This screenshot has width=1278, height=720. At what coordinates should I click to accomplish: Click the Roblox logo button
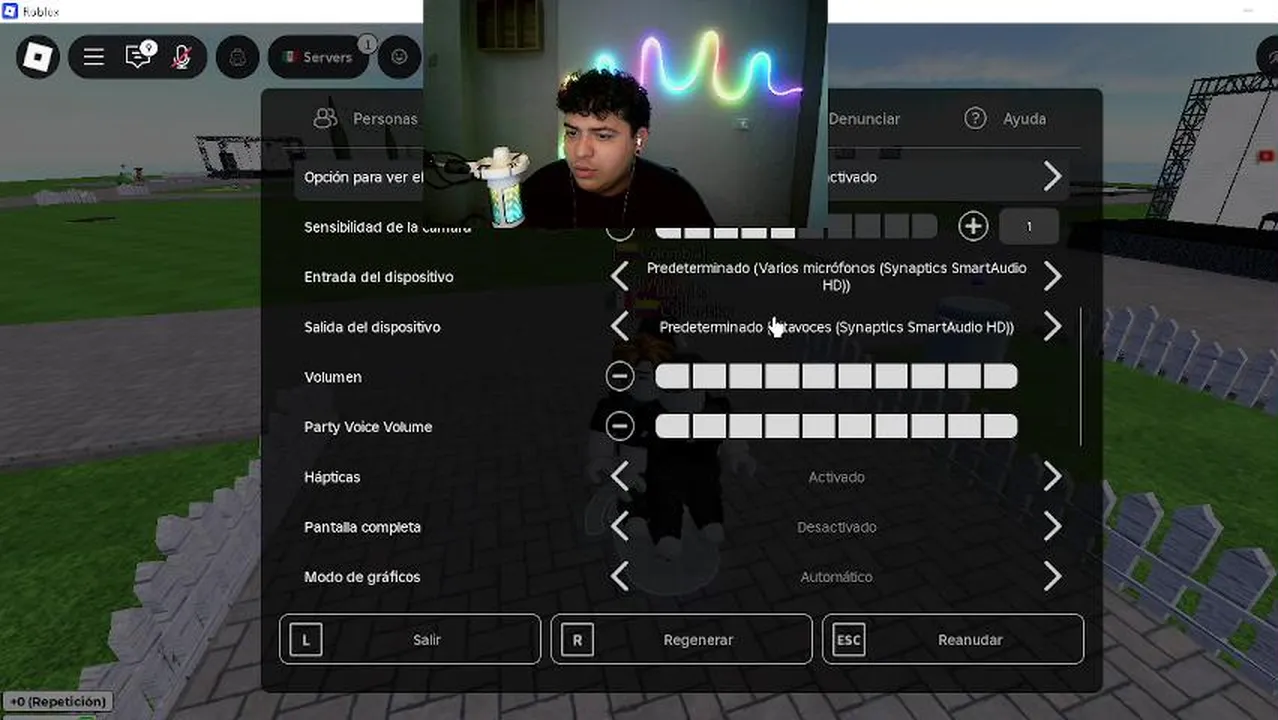coord(38,57)
